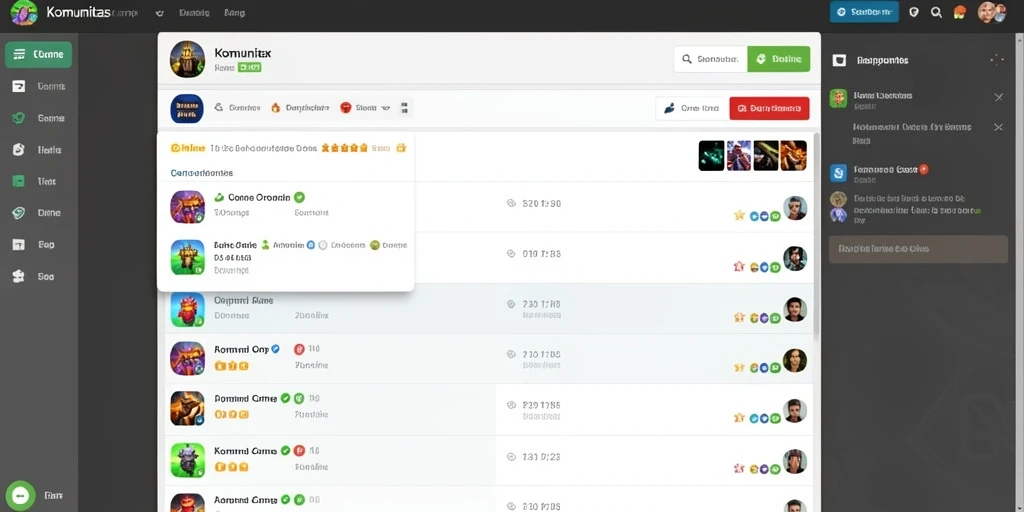The image size is (1024, 512).
Task: Click the orange gift icon at popup header end
Action: (401, 148)
